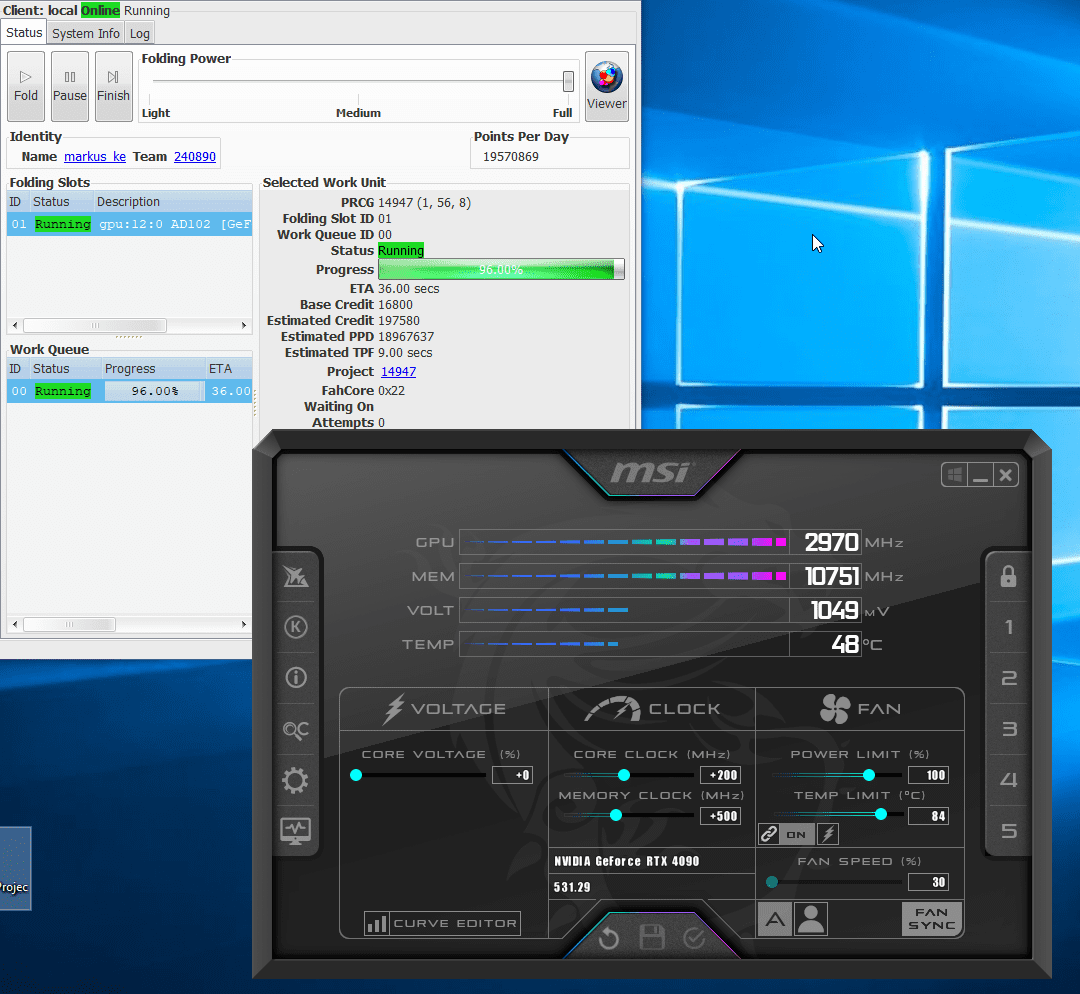Switch to the Status tab
This screenshot has width=1080, height=994.
(24, 32)
